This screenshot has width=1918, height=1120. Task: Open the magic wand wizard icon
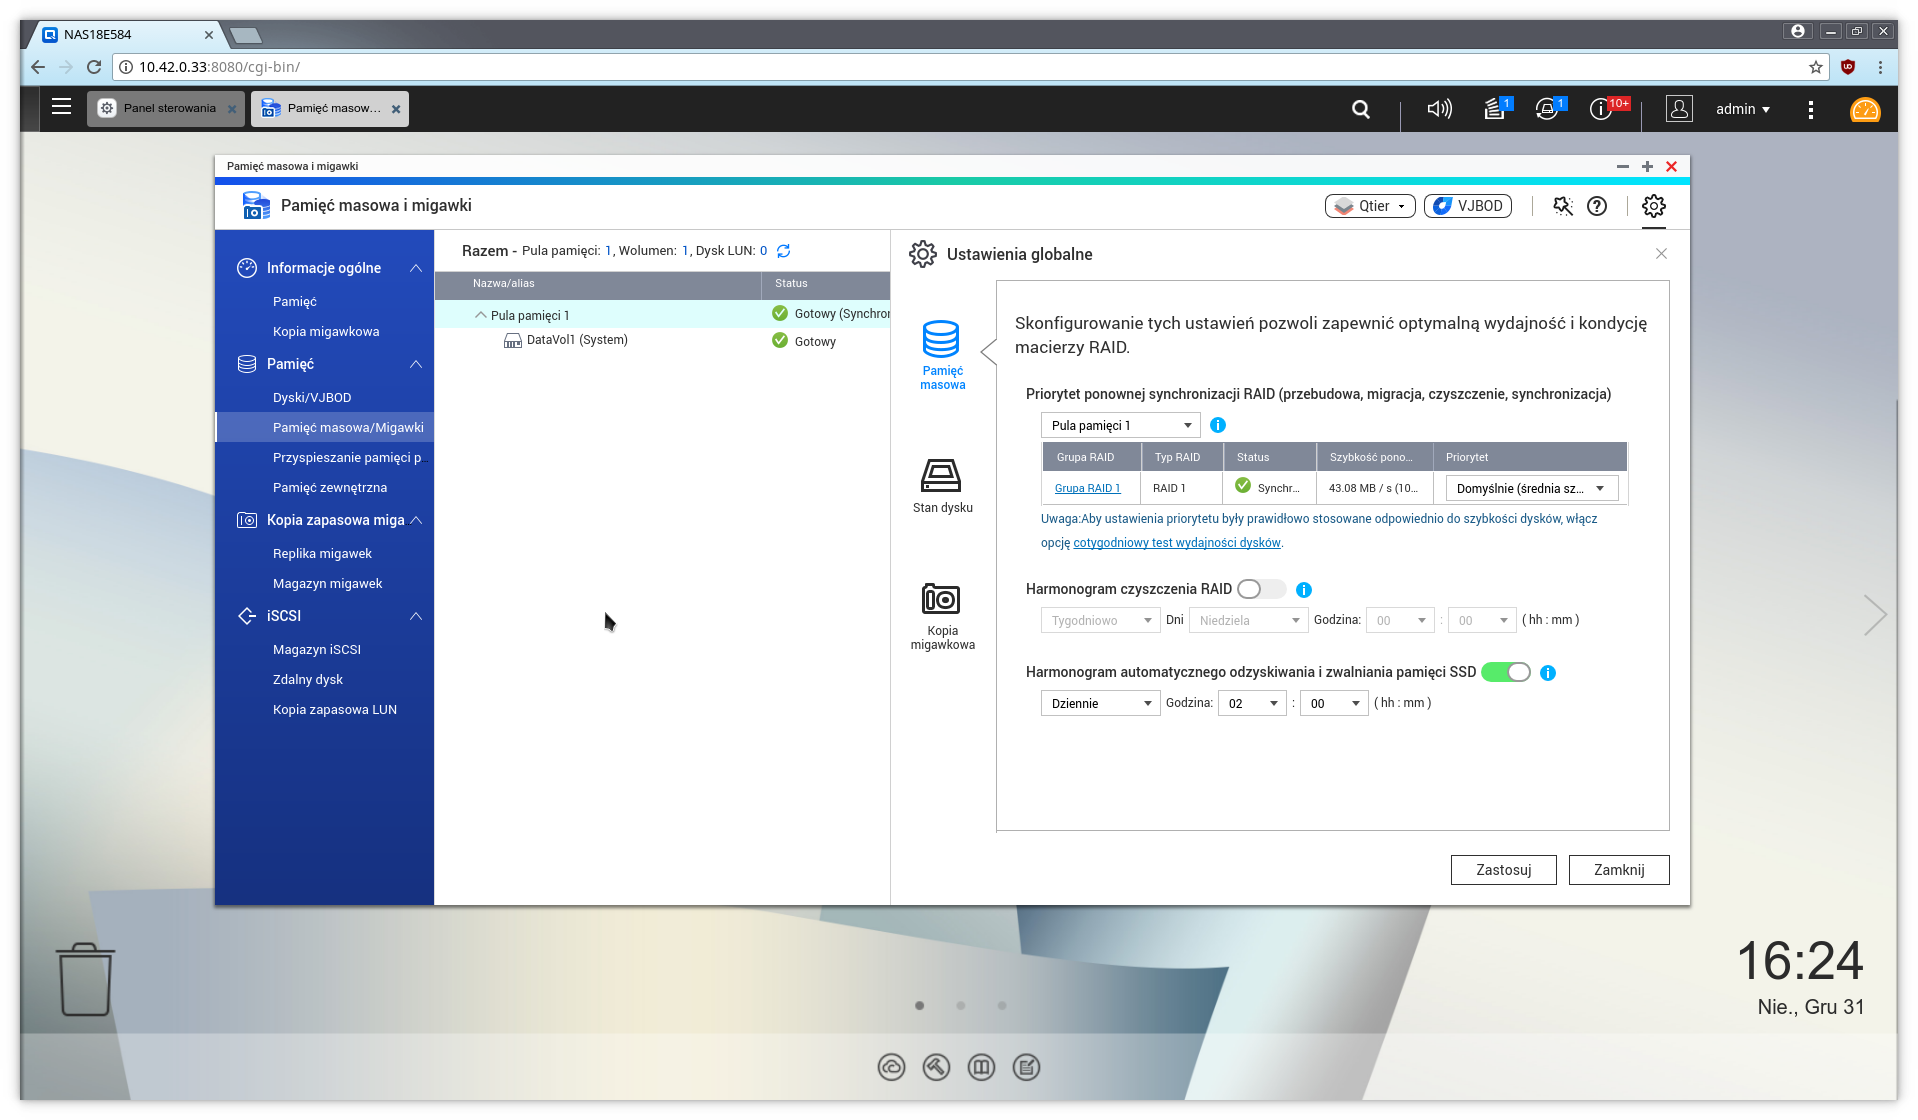1563,206
